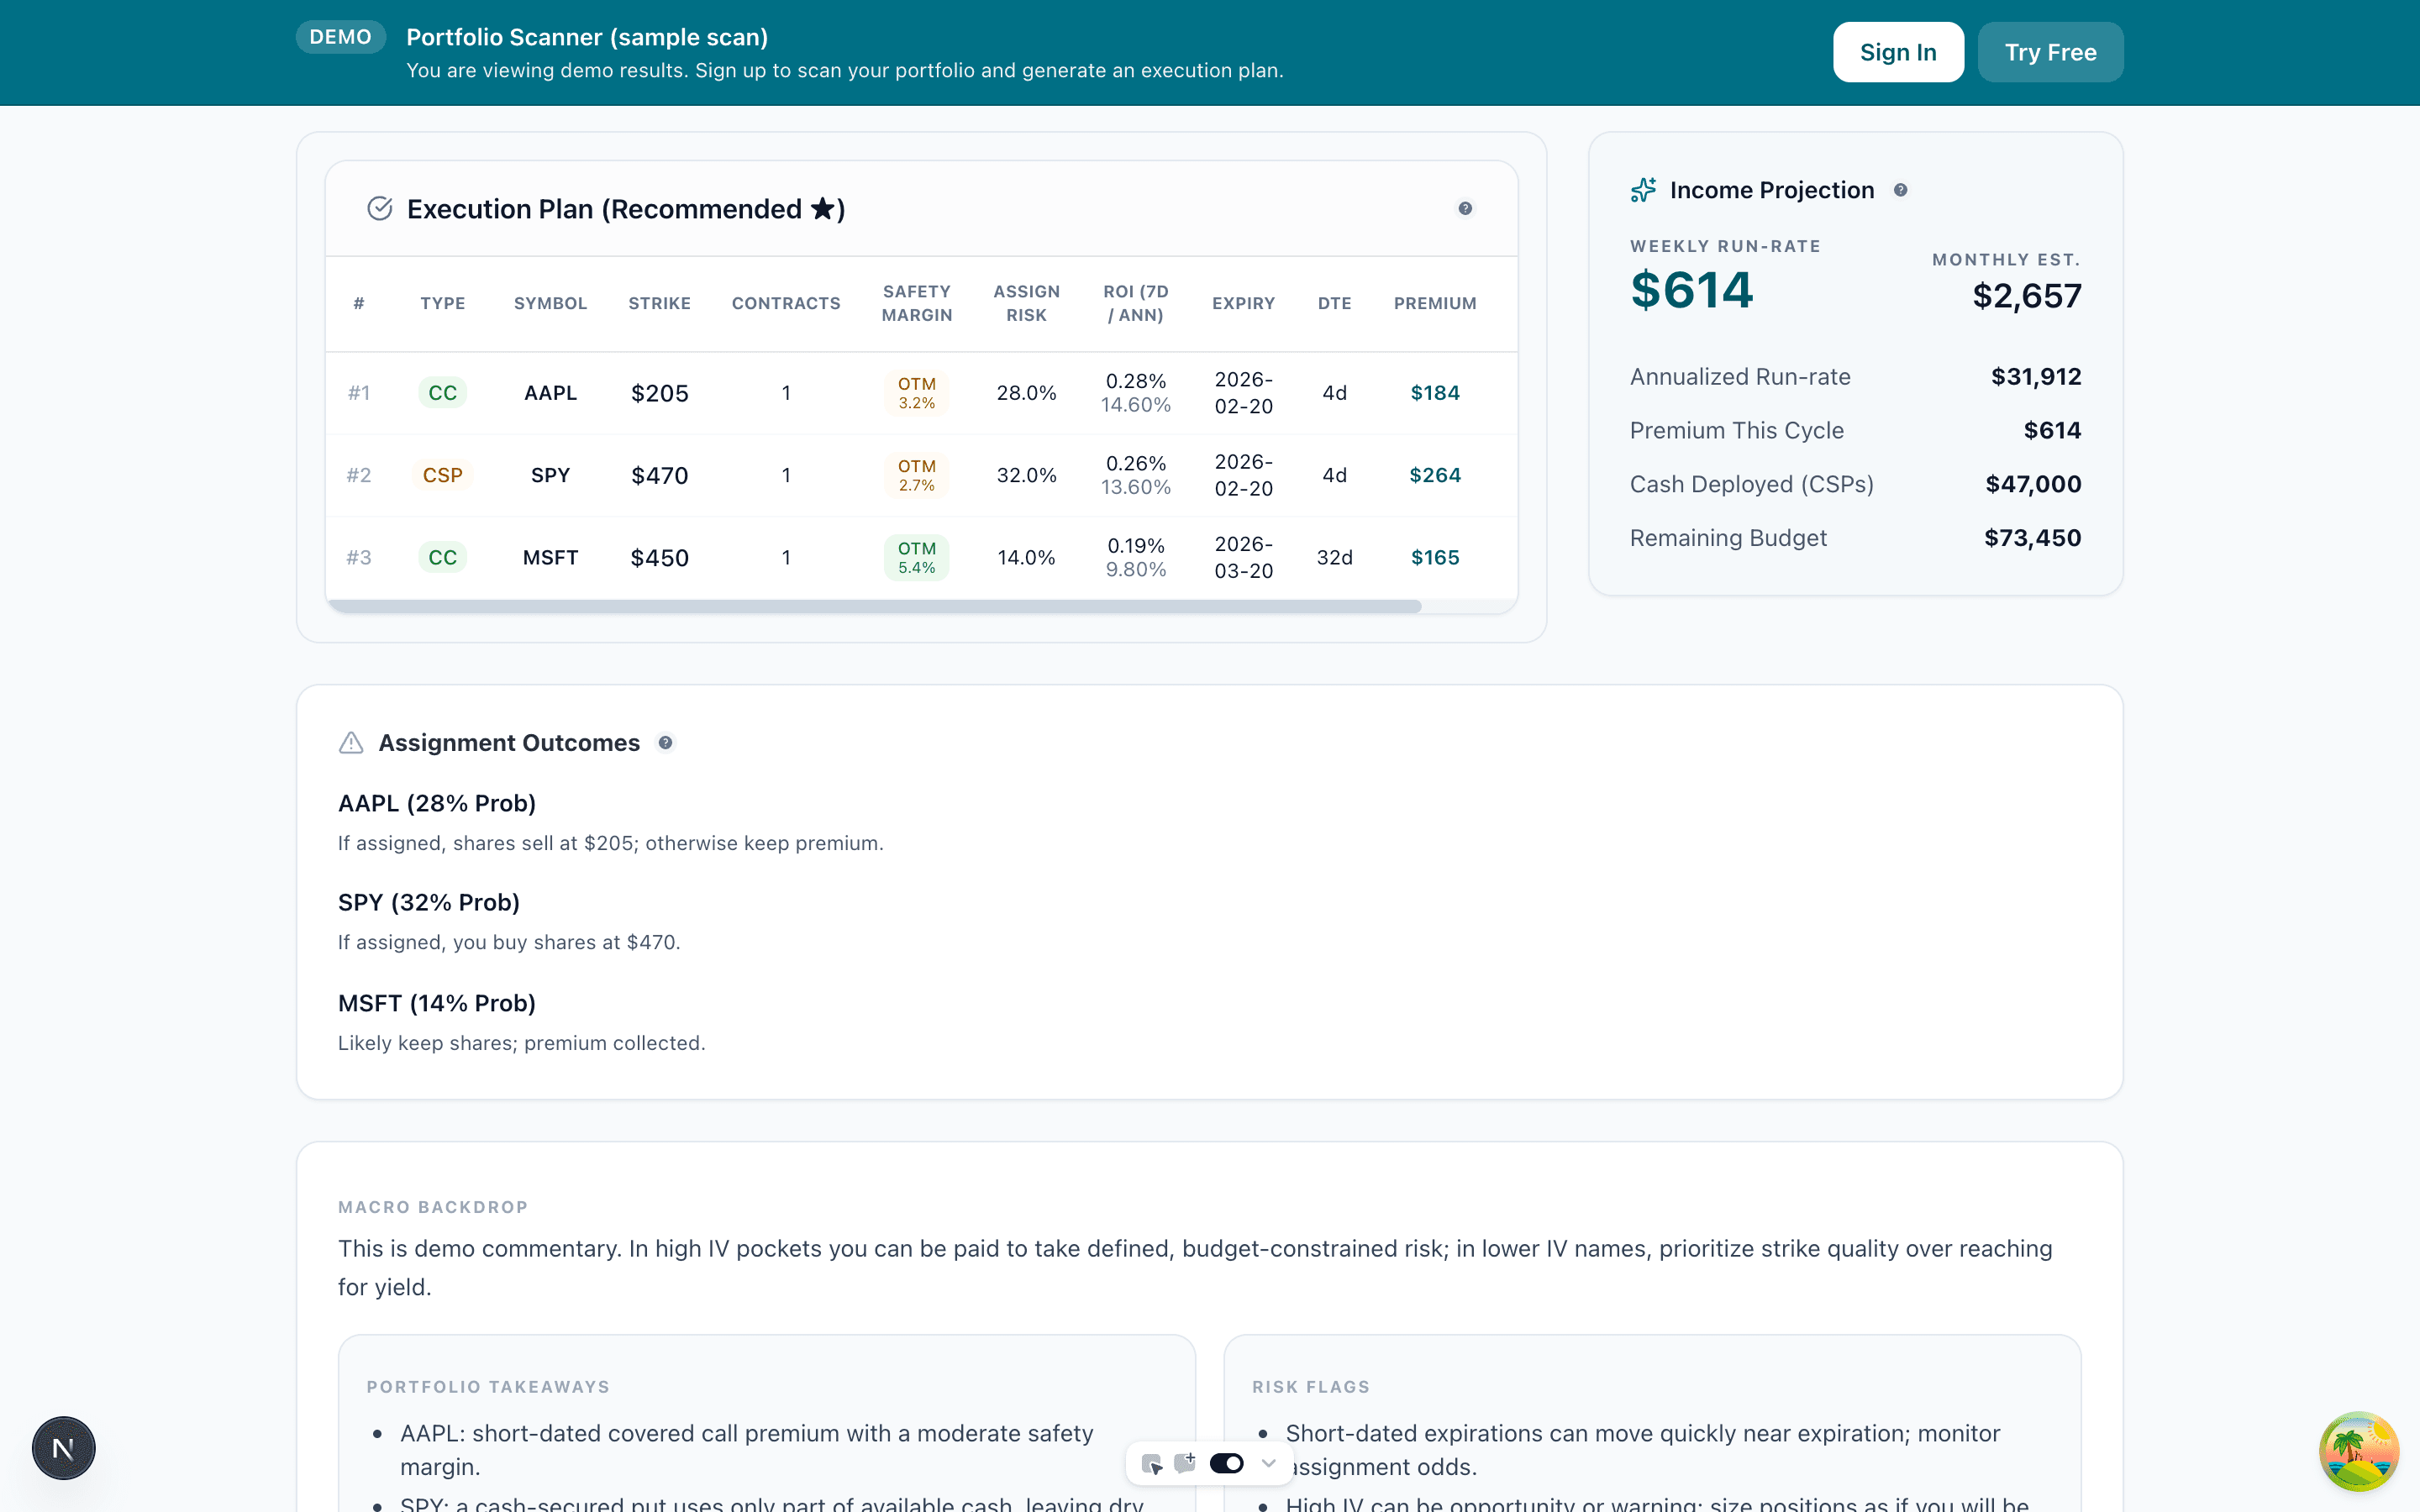Open the $264 SPY premium link

(1434, 475)
